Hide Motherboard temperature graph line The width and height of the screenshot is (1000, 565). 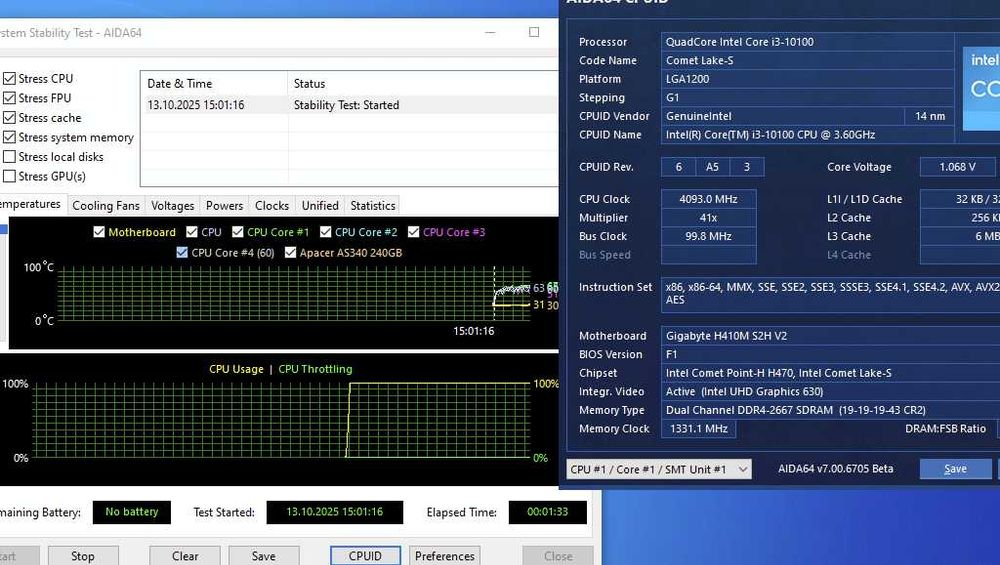(x=99, y=232)
